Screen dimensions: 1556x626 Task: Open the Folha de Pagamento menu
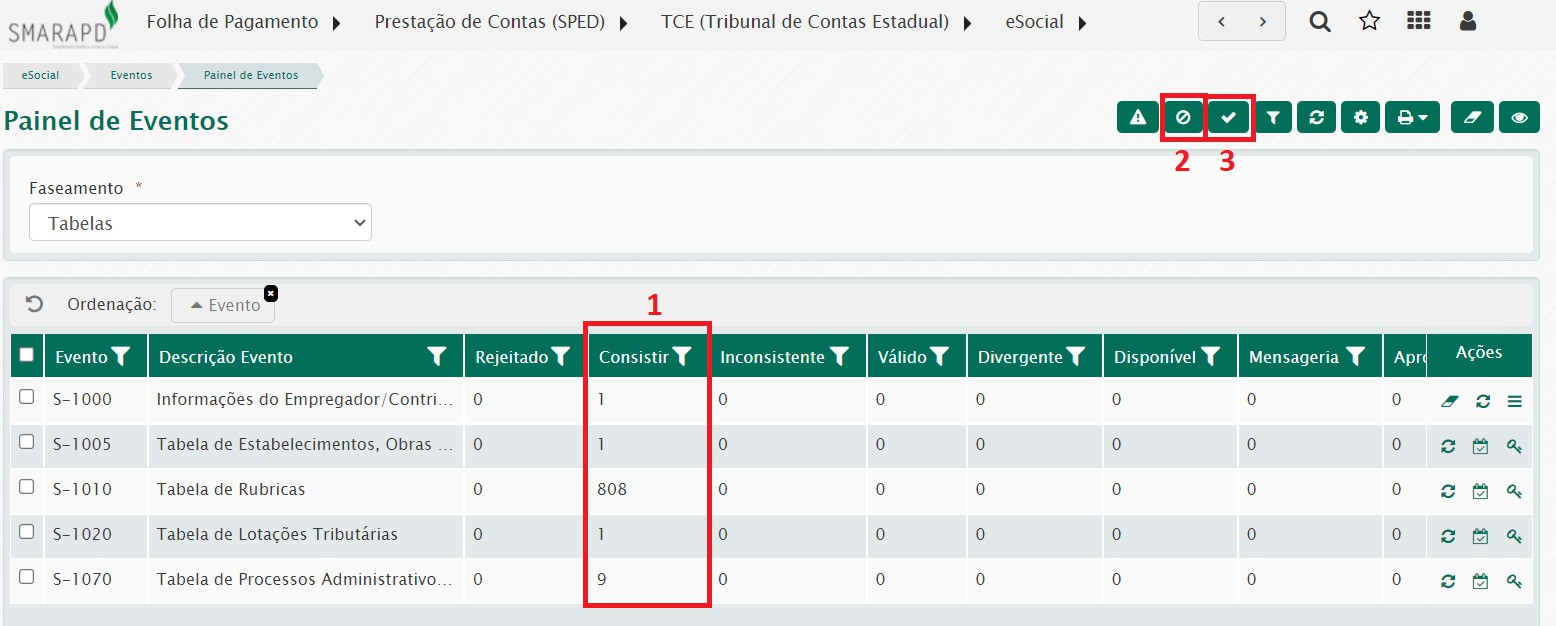point(243,22)
